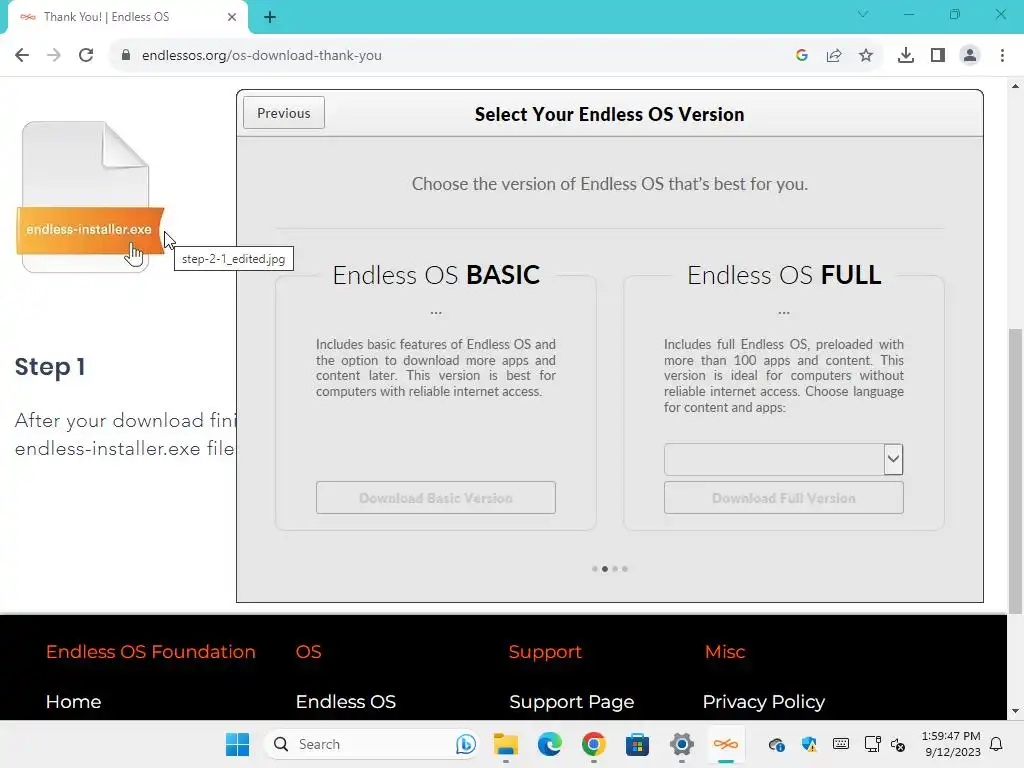Open Microsoft Store from the taskbar
Viewport: 1024px width, 768px height.
[637, 744]
